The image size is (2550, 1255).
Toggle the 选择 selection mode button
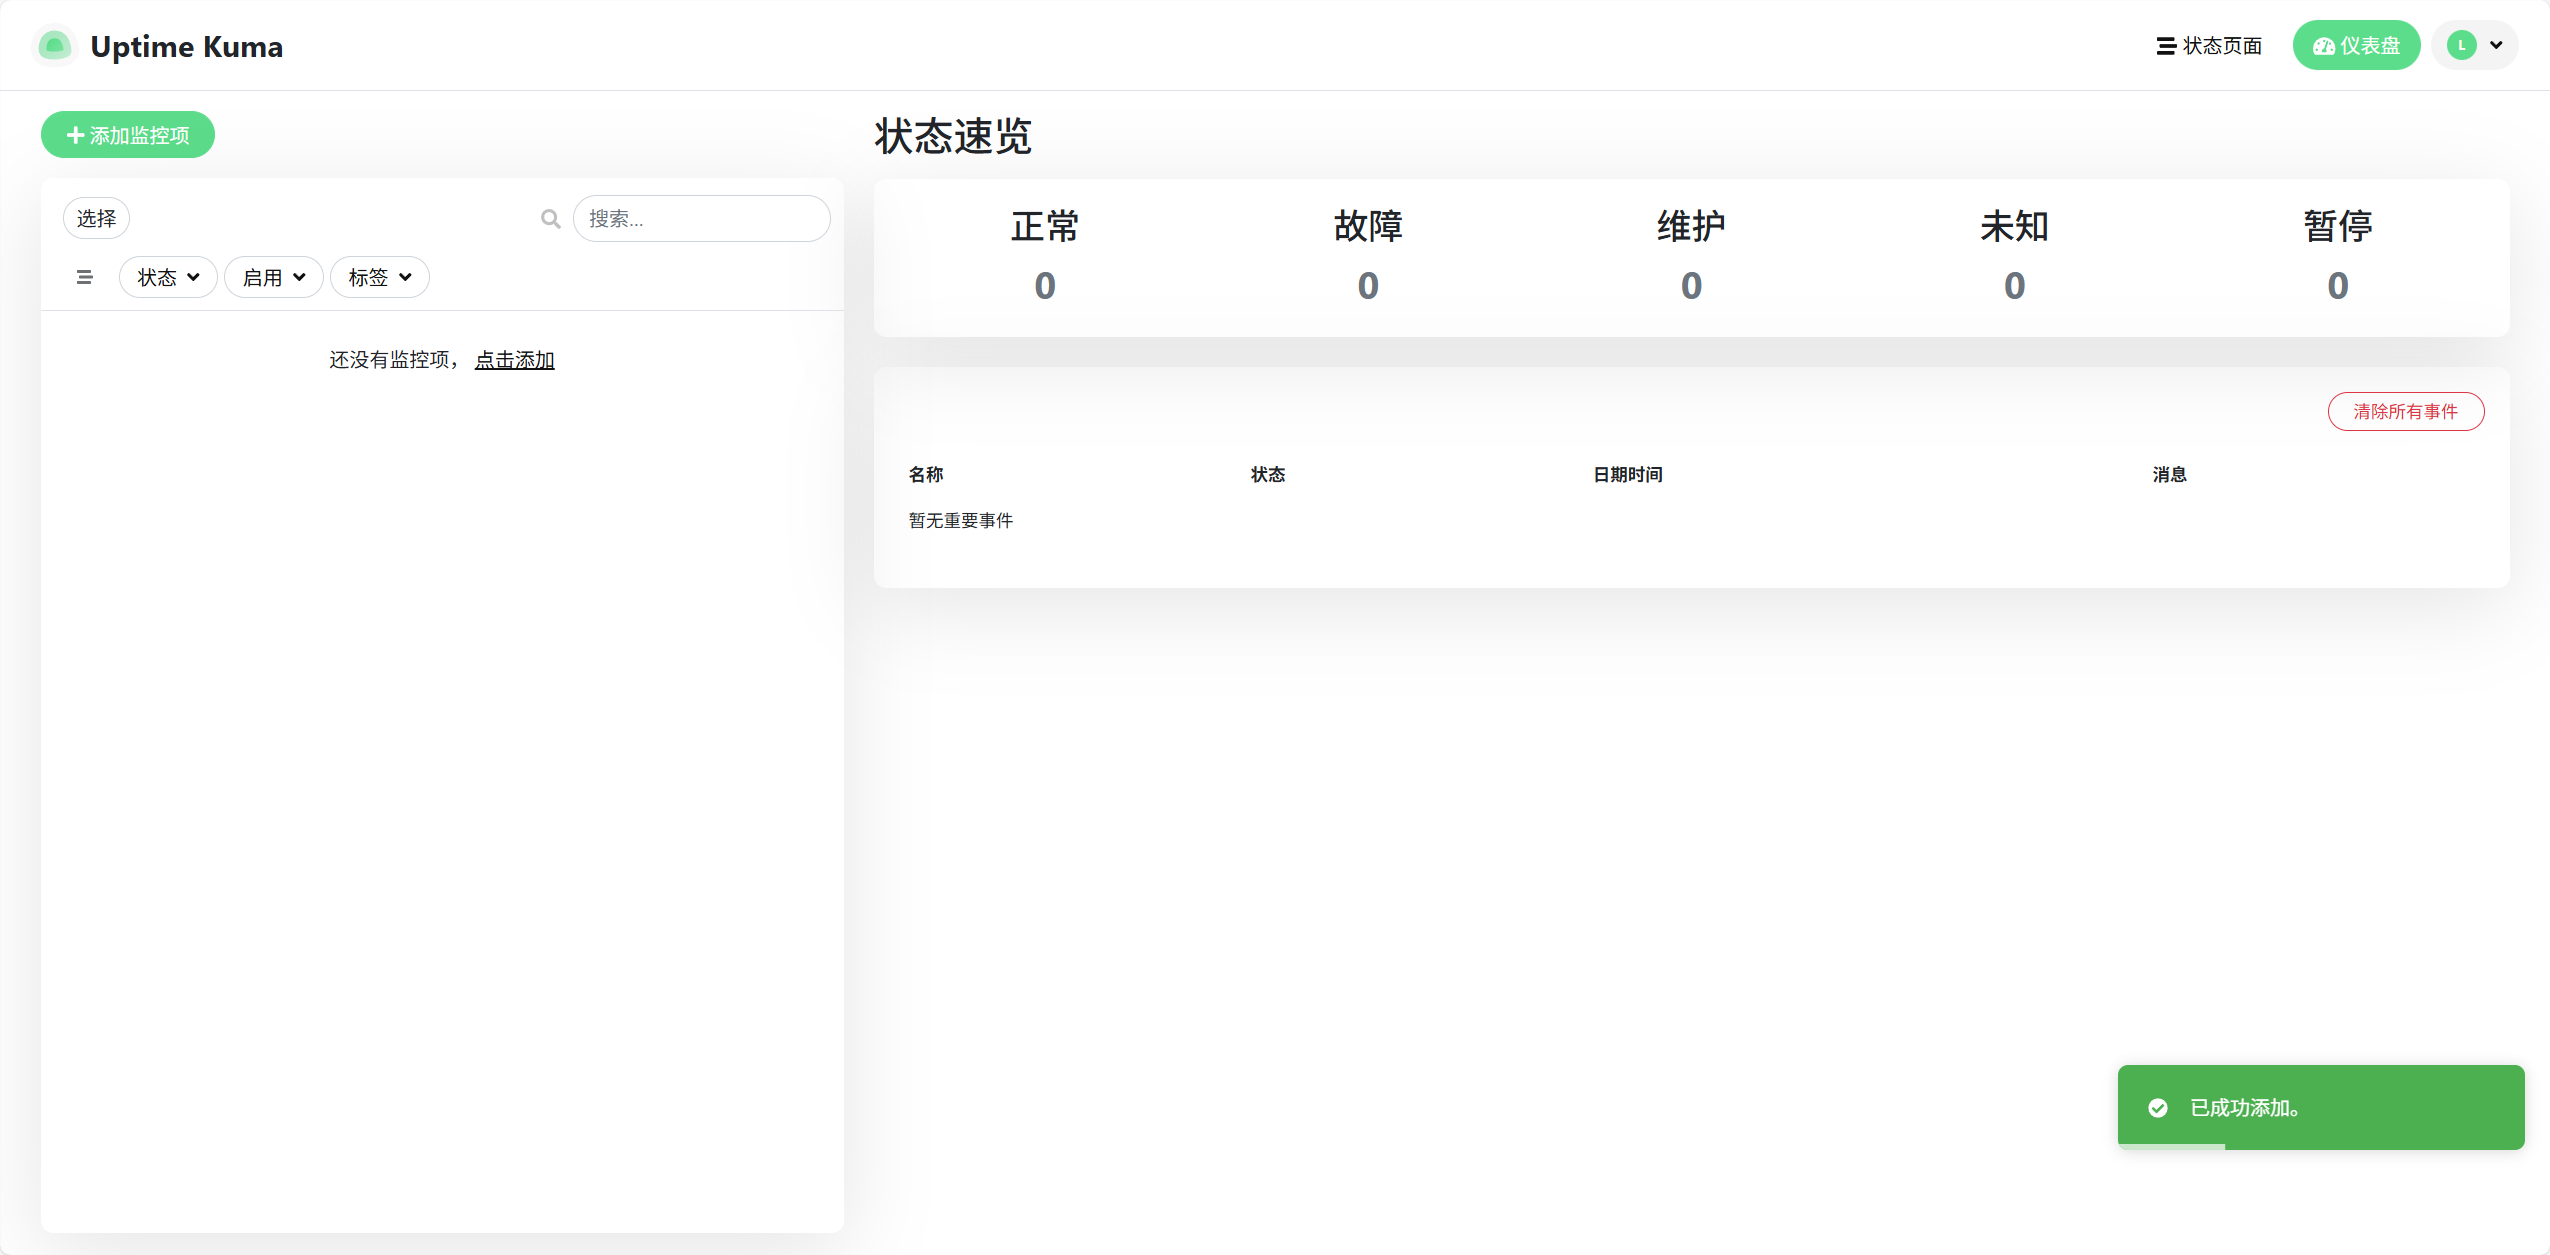[x=96, y=218]
